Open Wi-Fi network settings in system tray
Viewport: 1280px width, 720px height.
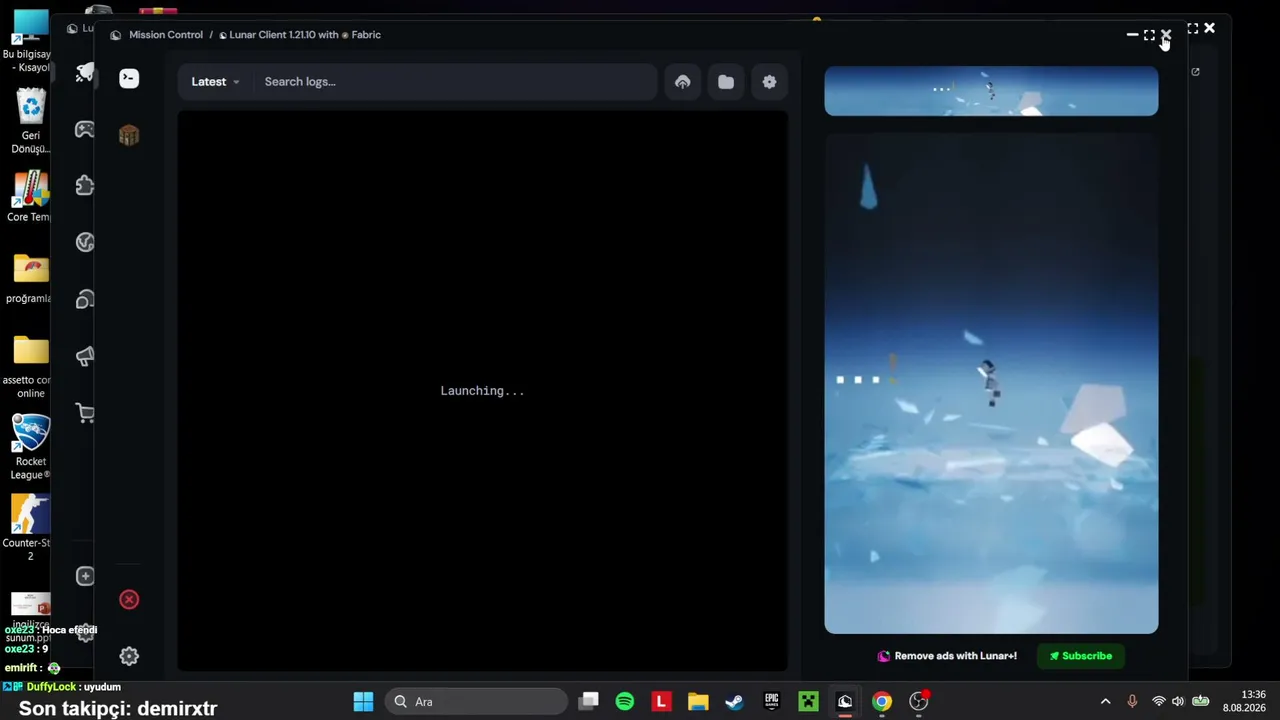pos(1158,702)
